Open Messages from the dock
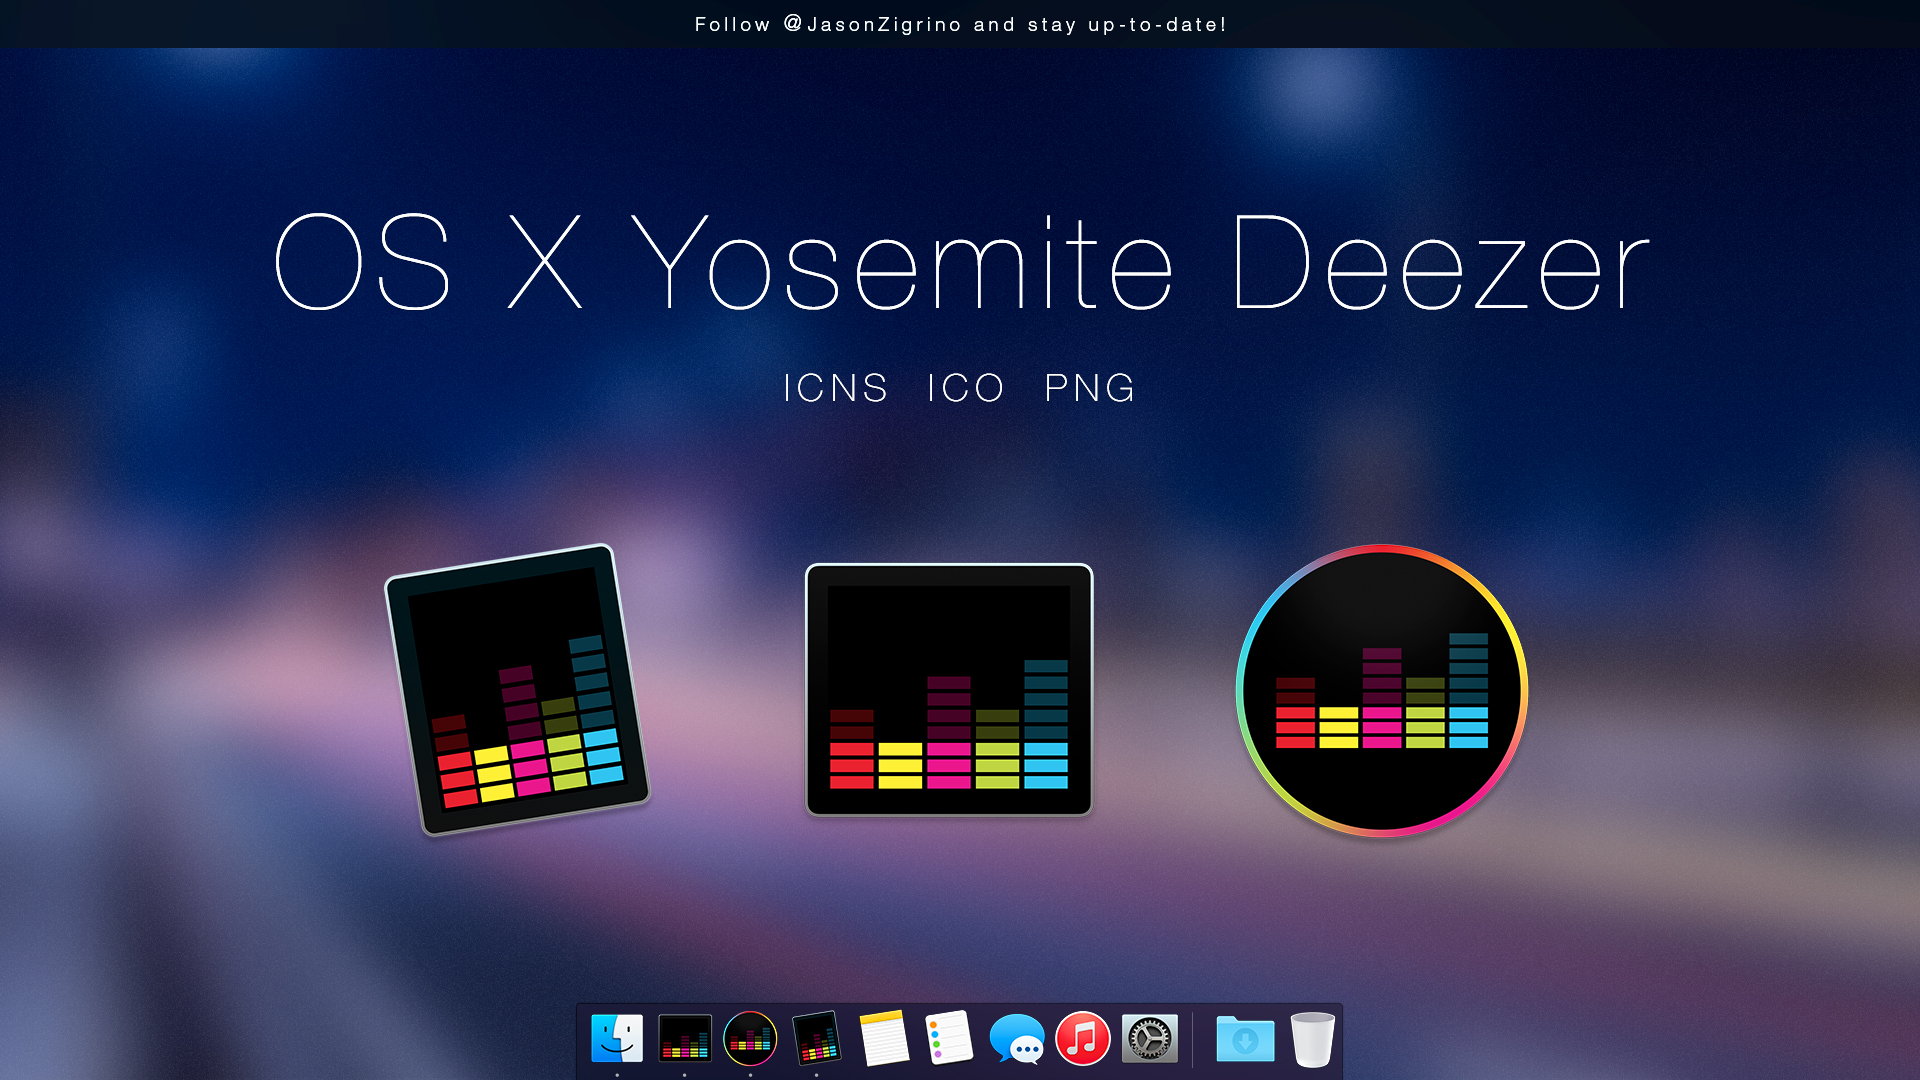The width and height of the screenshot is (1920, 1080). (x=1017, y=1040)
